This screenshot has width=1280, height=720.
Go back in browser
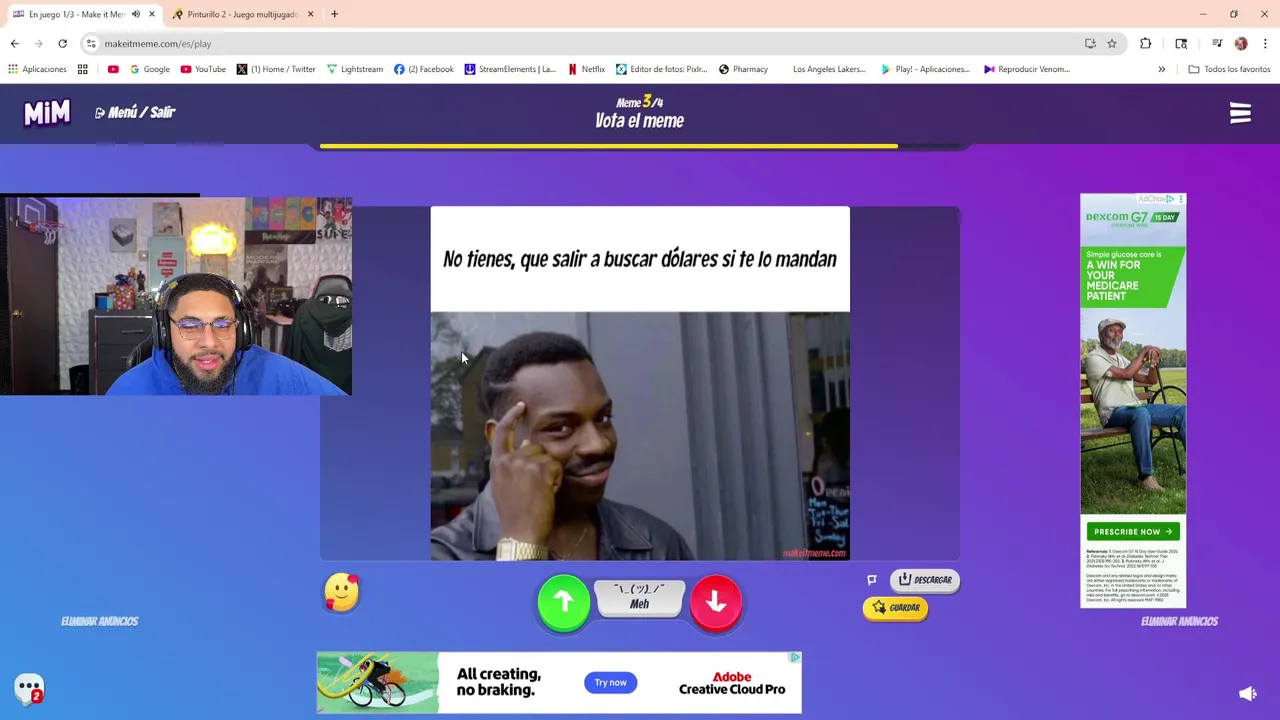click(14, 44)
